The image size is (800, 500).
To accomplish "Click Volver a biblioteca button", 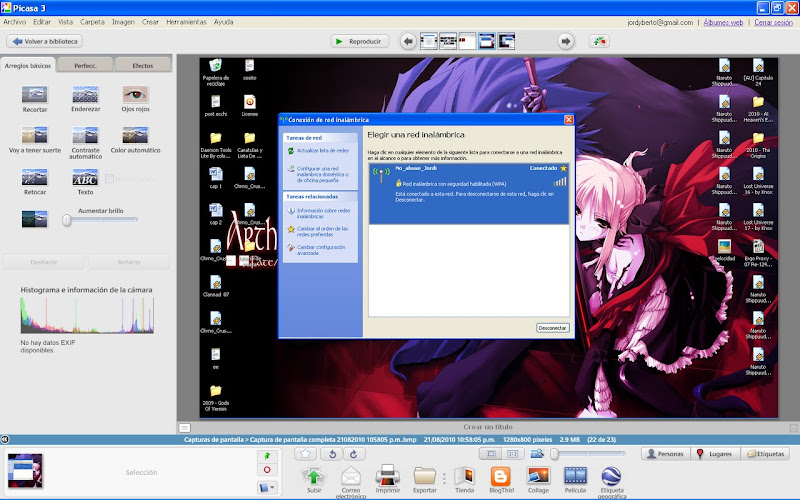I will [45, 41].
